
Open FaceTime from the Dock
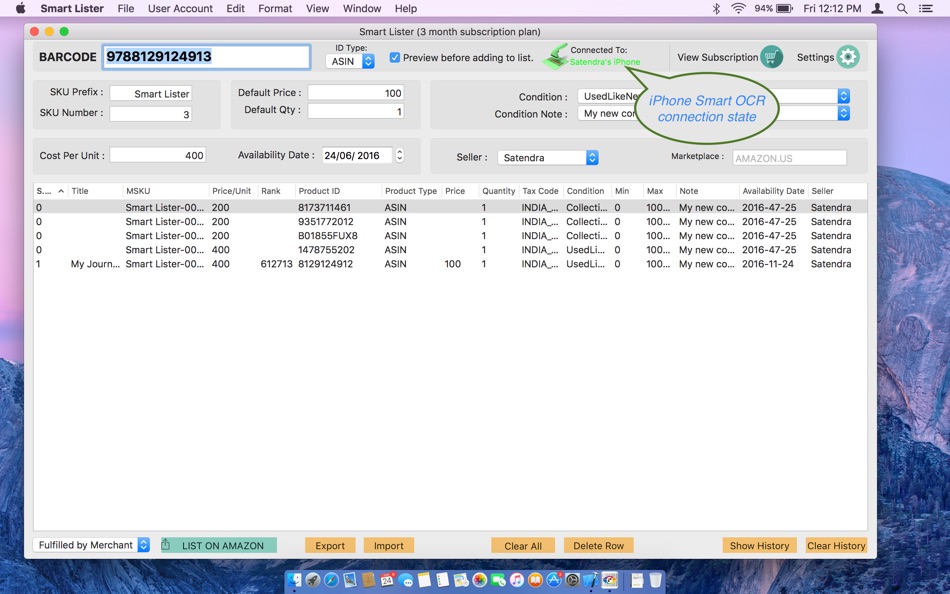tap(498, 580)
